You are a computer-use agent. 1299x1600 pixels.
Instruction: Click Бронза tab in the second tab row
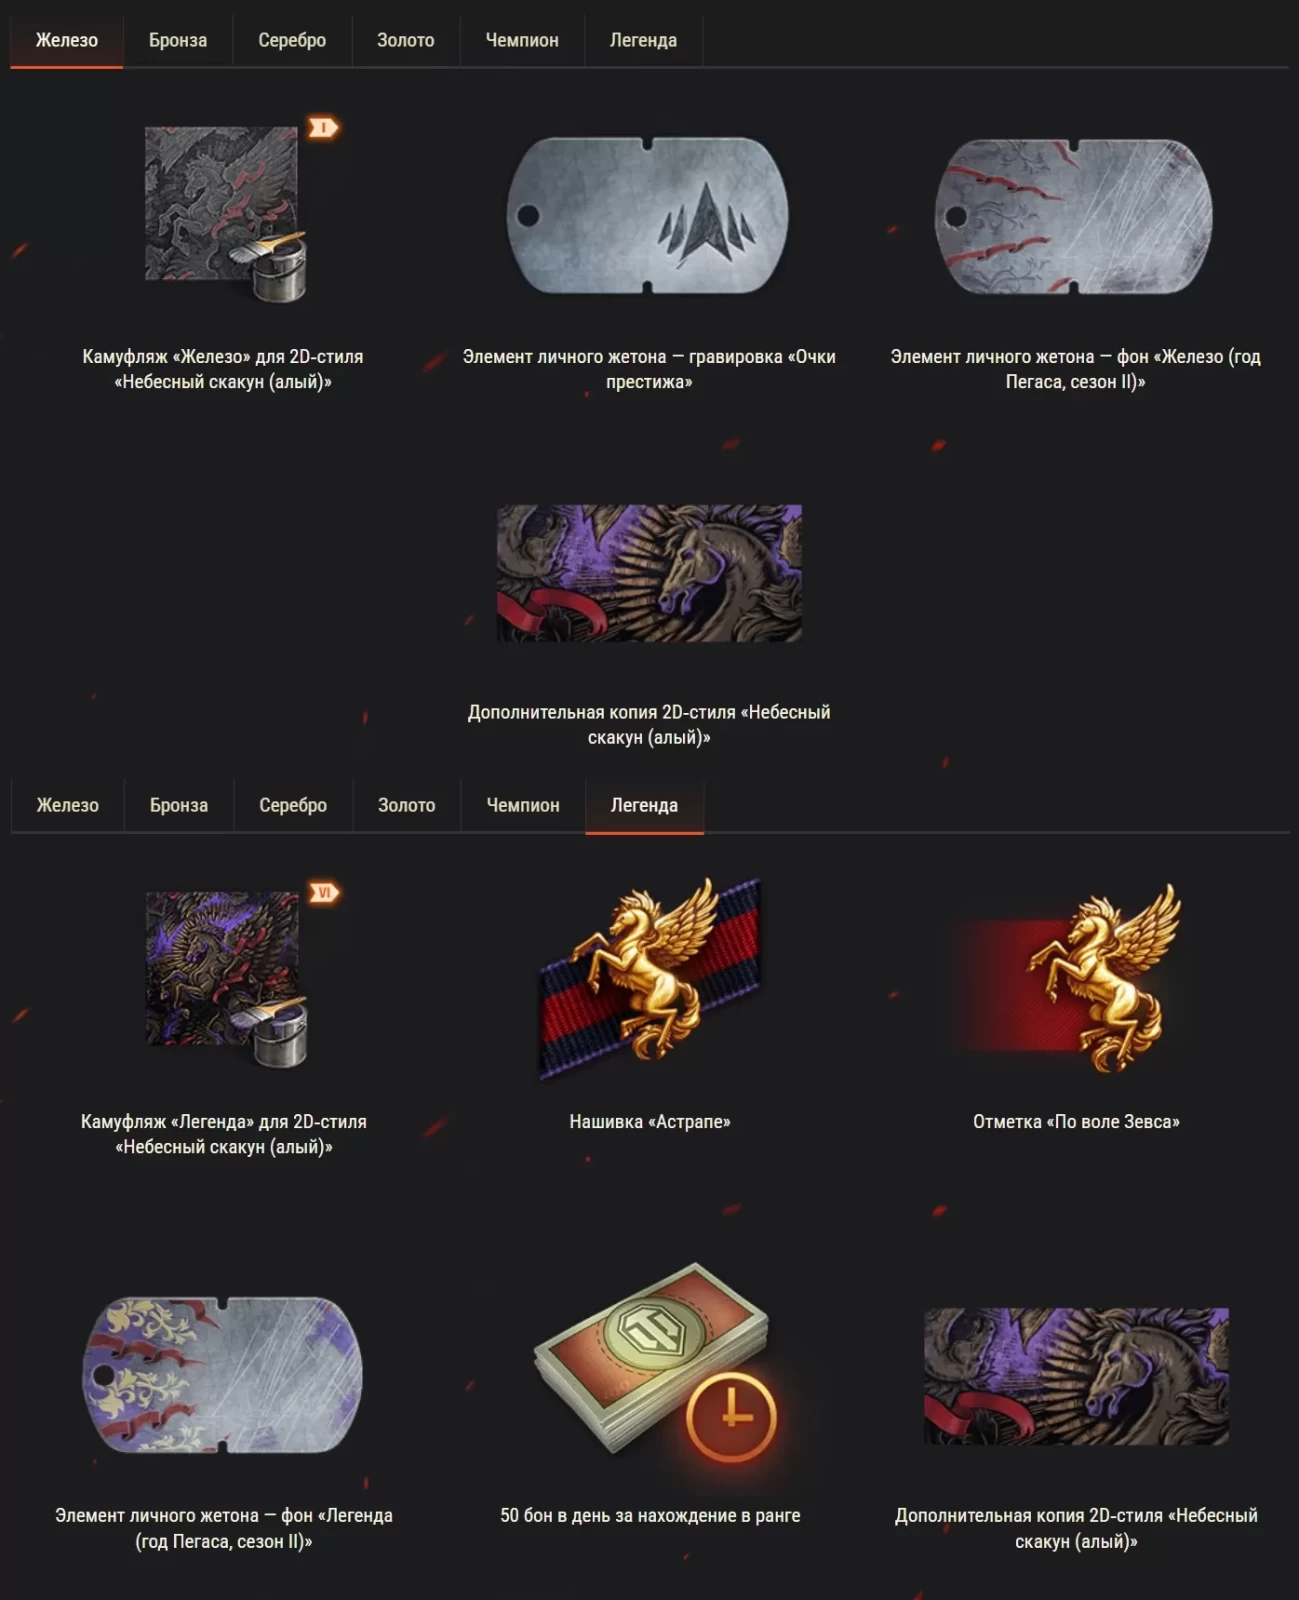[x=179, y=805]
